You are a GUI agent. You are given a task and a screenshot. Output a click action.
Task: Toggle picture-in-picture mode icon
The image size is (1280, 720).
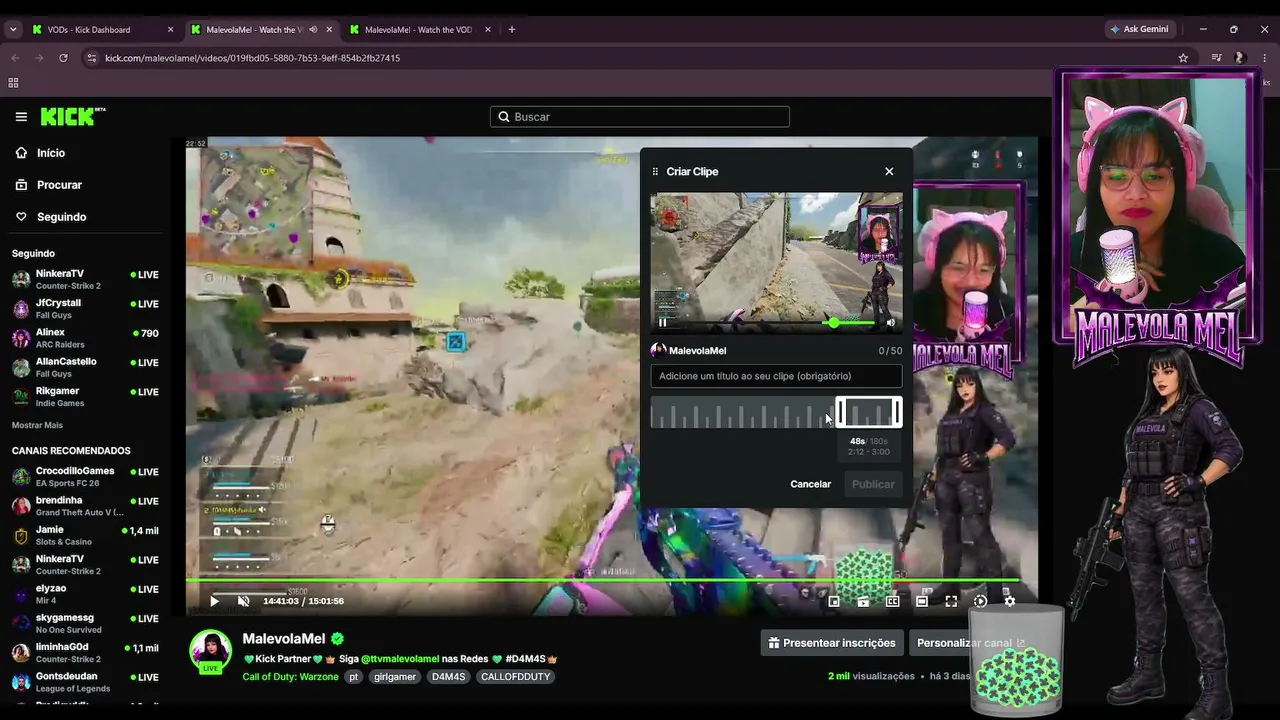click(x=834, y=601)
